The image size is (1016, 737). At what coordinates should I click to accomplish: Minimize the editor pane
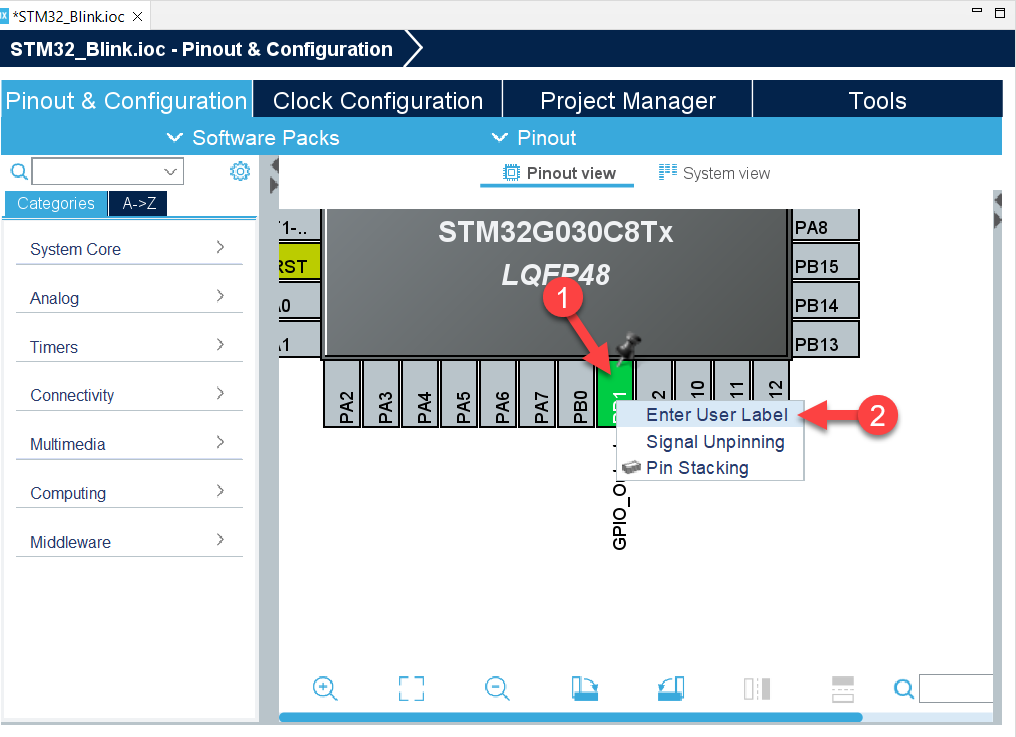[x=976, y=10]
